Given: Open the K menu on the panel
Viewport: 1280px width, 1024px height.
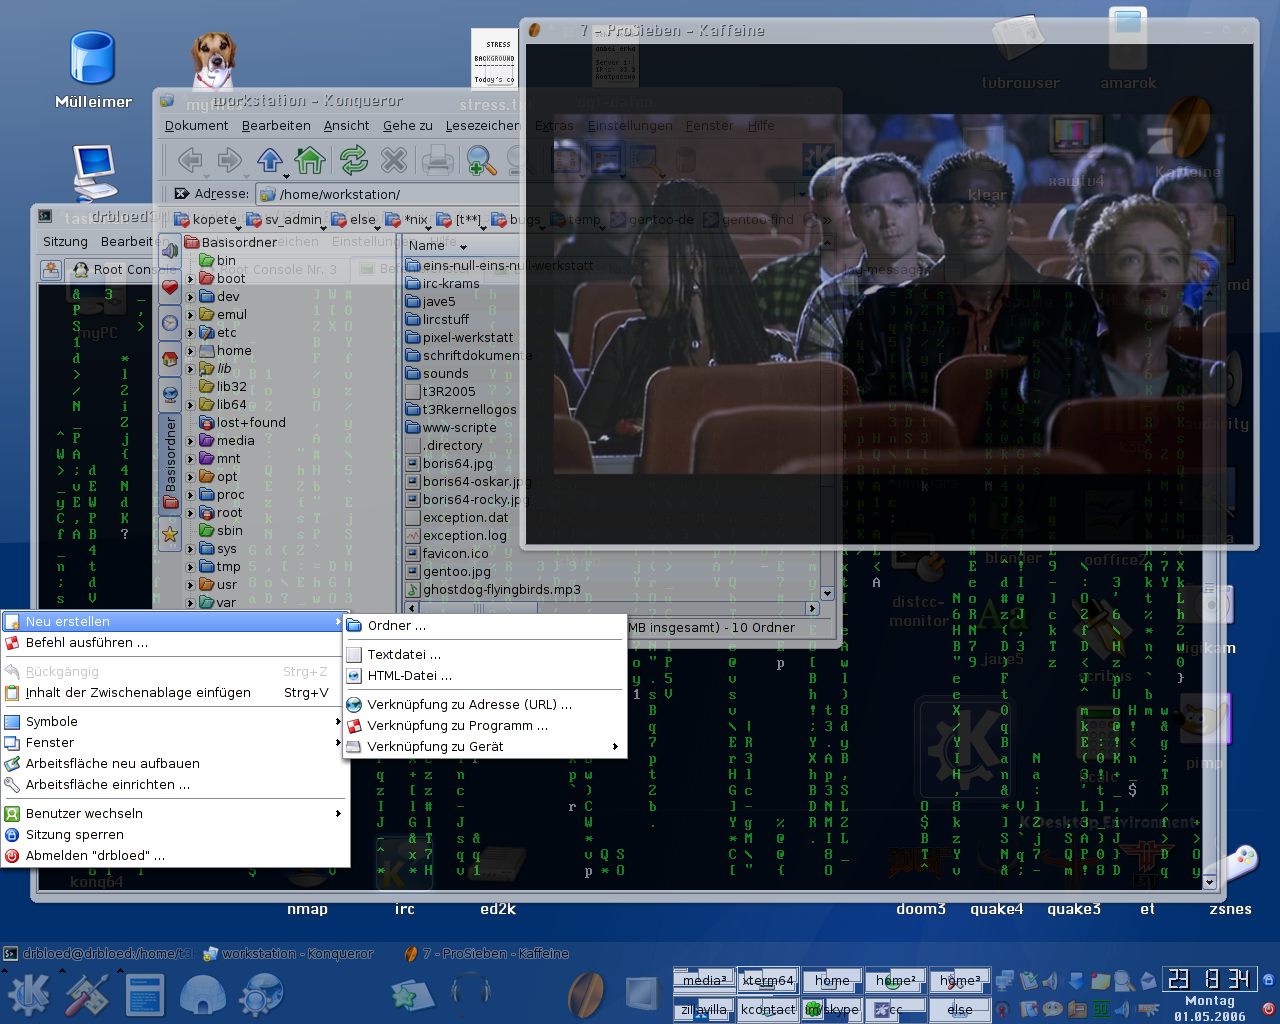Looking at the screenshot, I should (28, 995).
